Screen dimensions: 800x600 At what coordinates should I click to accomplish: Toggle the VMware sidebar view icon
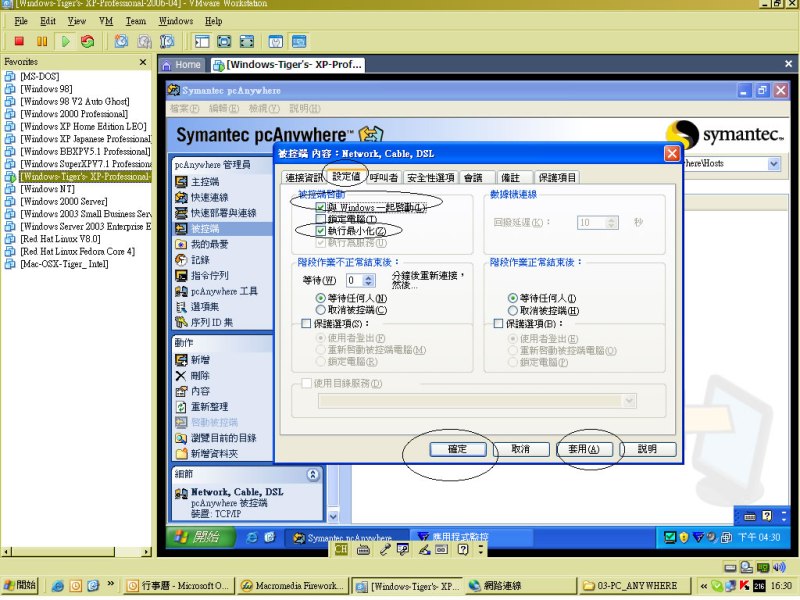point(202,41)
